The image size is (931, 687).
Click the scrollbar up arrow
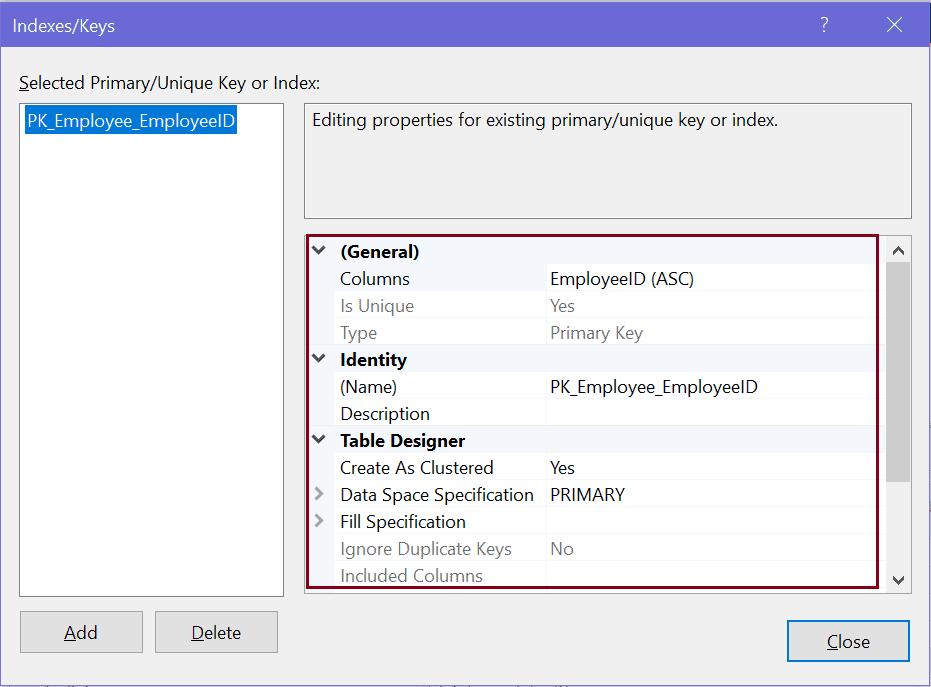899,249
